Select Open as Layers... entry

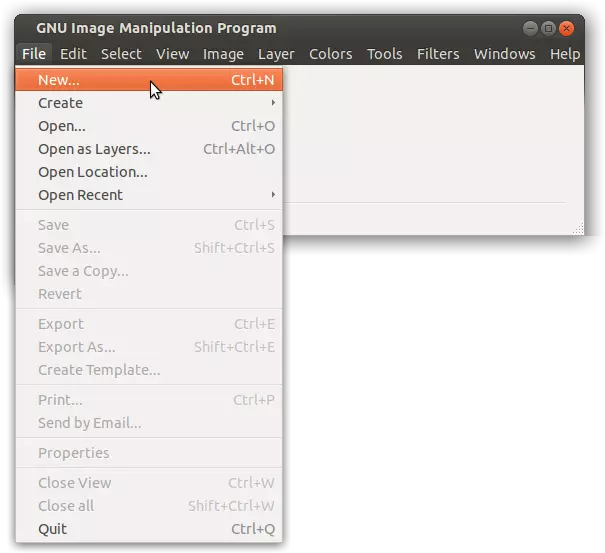point(149,149)
